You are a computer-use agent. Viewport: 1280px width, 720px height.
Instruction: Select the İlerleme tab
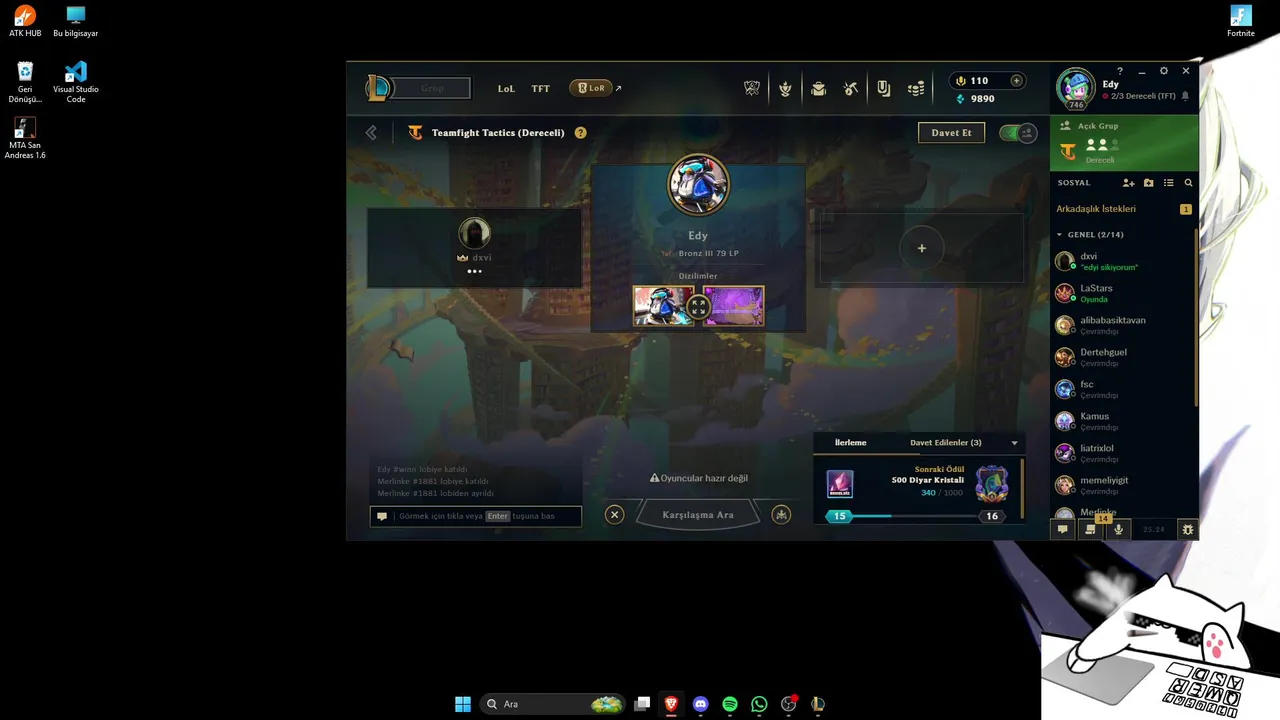pyautogui.click(x=851, y=443)
